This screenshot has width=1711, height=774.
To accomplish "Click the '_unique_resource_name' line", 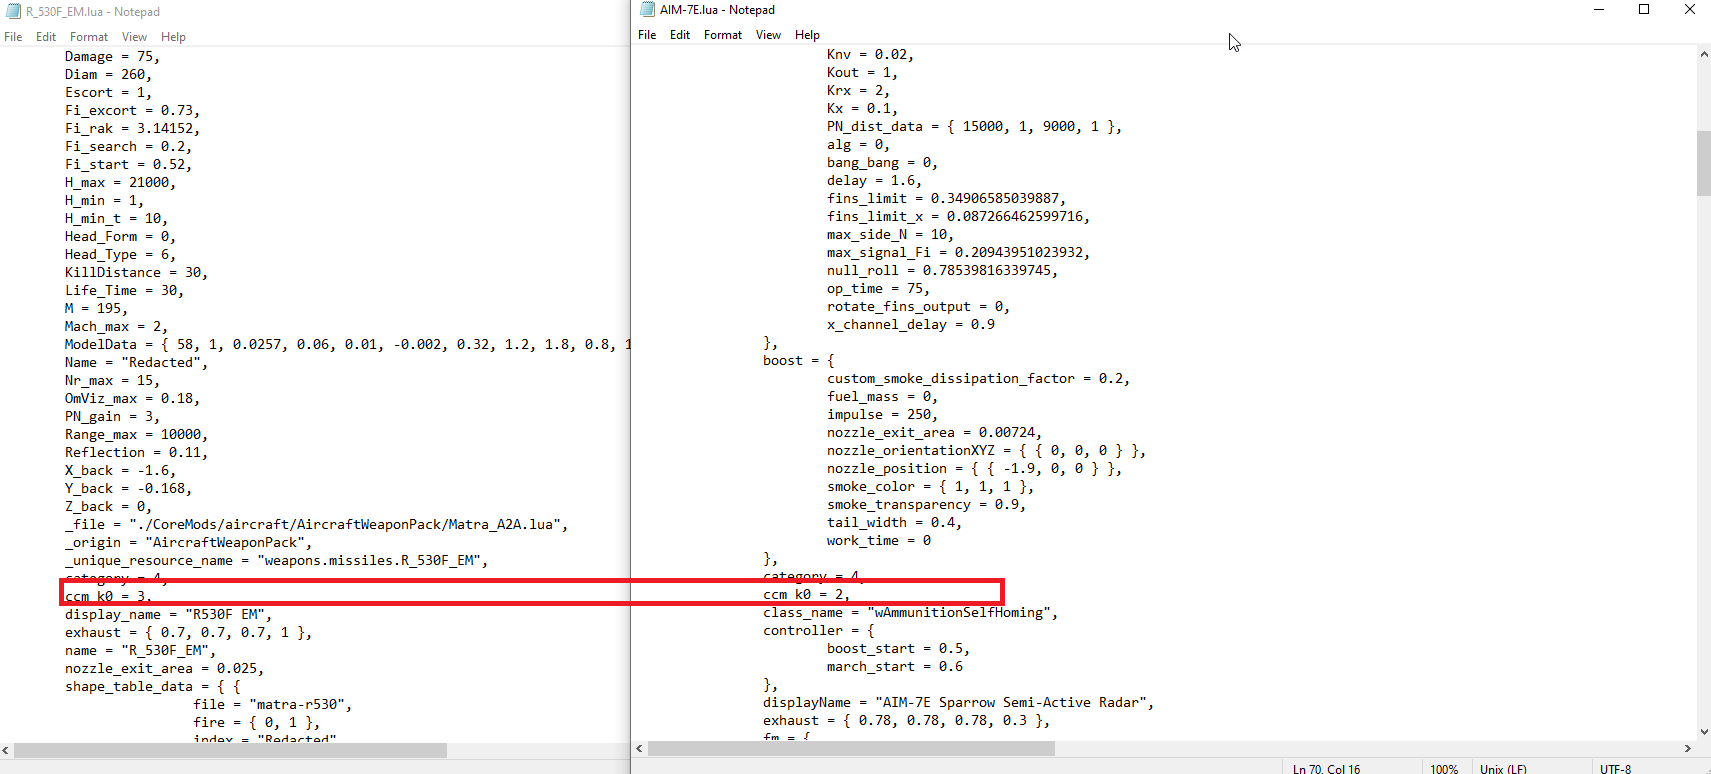I will coord(277,561).
